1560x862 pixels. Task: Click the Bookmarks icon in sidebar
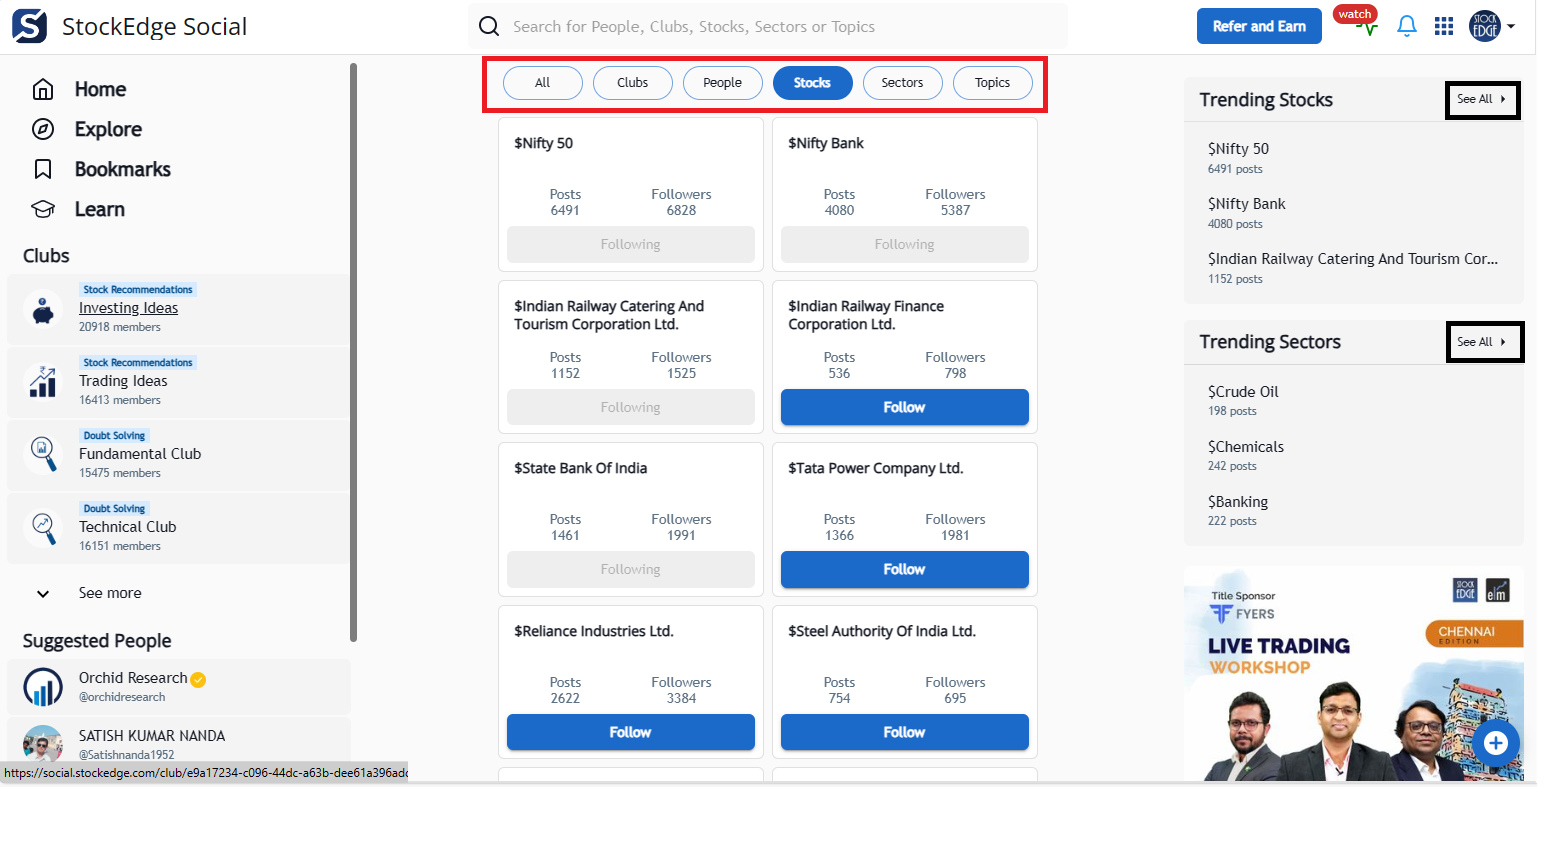point(43,169)
